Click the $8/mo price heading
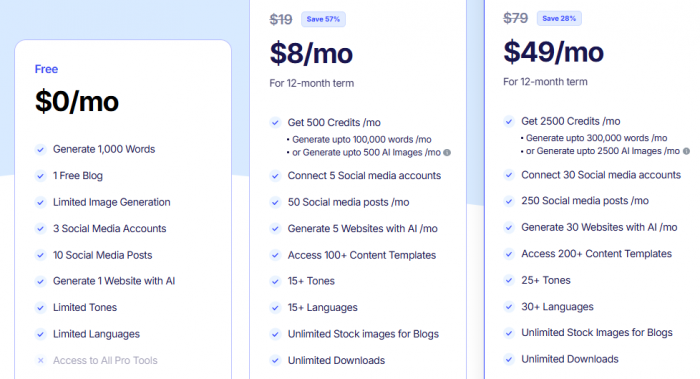This screenshot has height=379, width=700. click(311, 54)
